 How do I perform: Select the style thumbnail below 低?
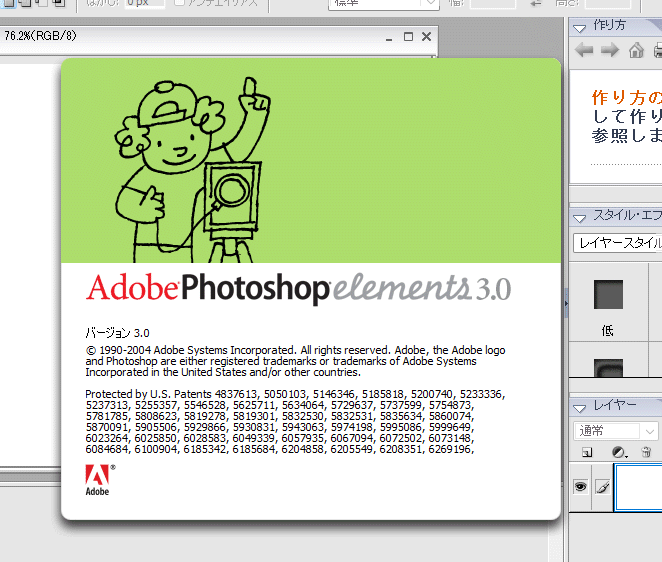[x=608, y=368]
